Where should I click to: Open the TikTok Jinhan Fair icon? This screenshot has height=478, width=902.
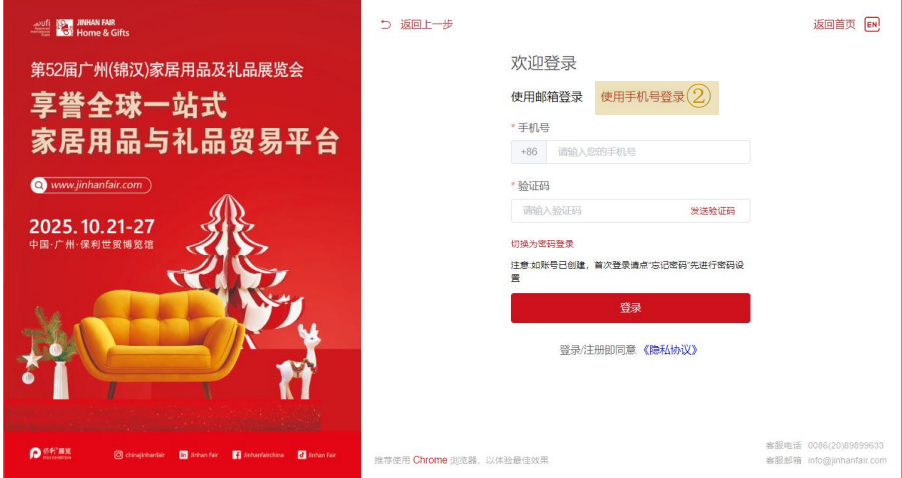pyautogui.click(x=301, y=454)
